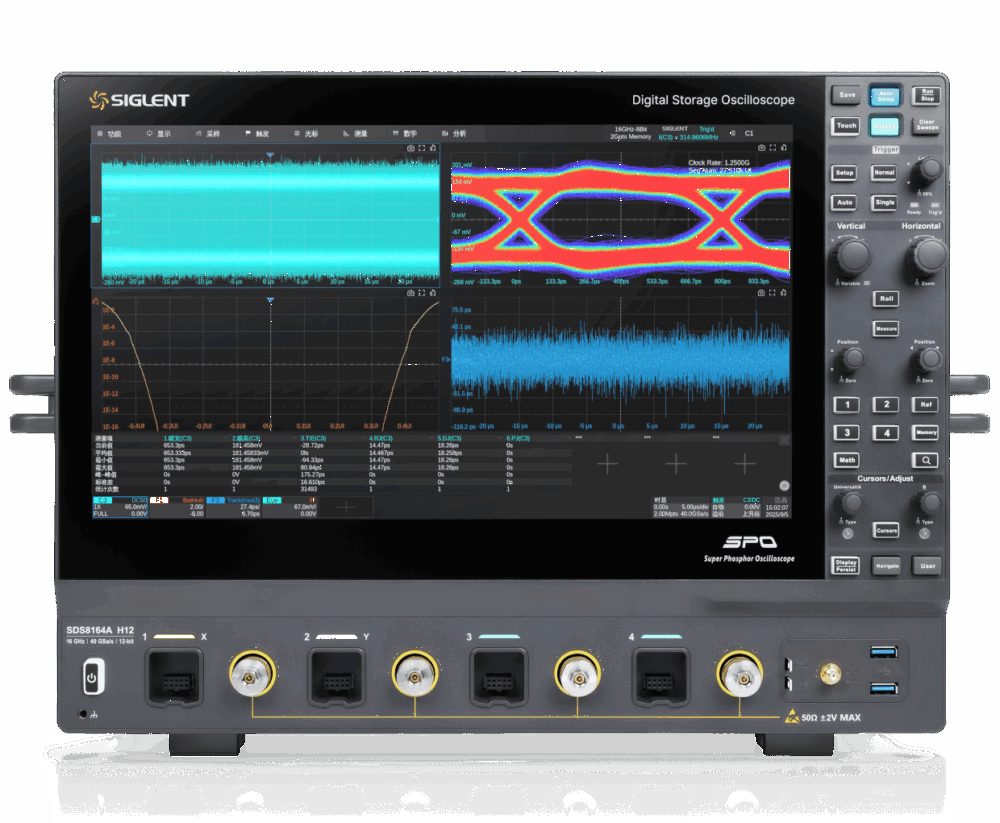Click camera icon on eye diagram window

[761, 148]
